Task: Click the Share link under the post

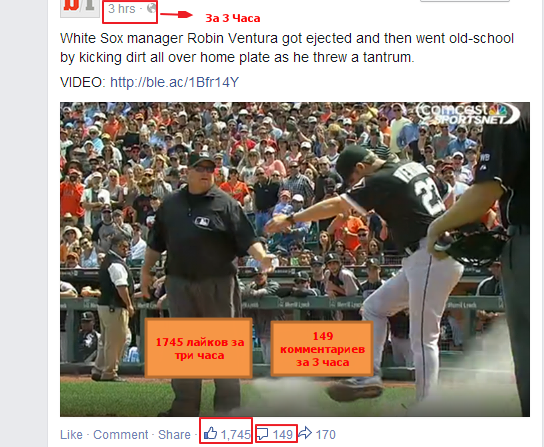Action: click(x=174, y=435)
